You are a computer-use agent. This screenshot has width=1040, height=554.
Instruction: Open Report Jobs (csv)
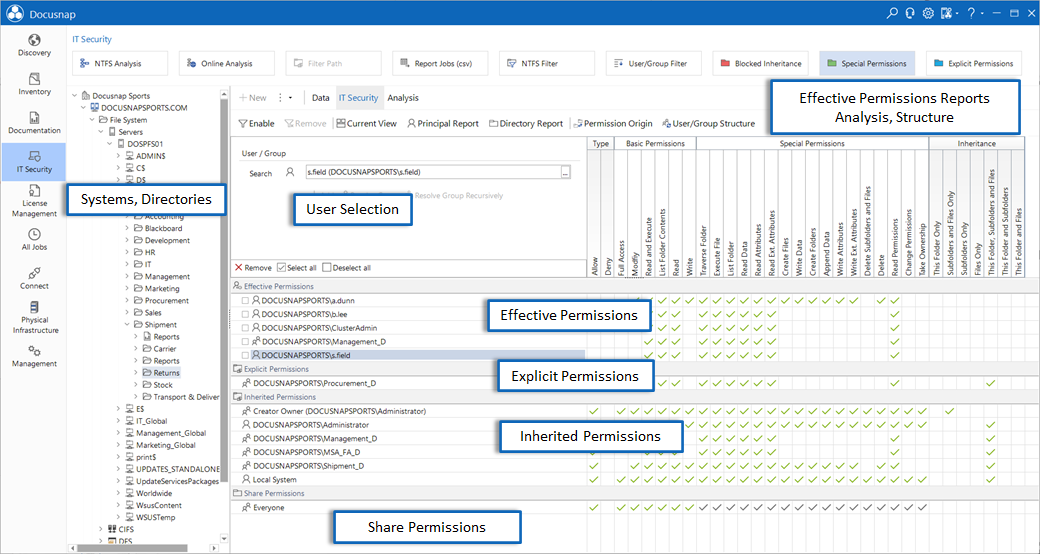pos(440,64)
